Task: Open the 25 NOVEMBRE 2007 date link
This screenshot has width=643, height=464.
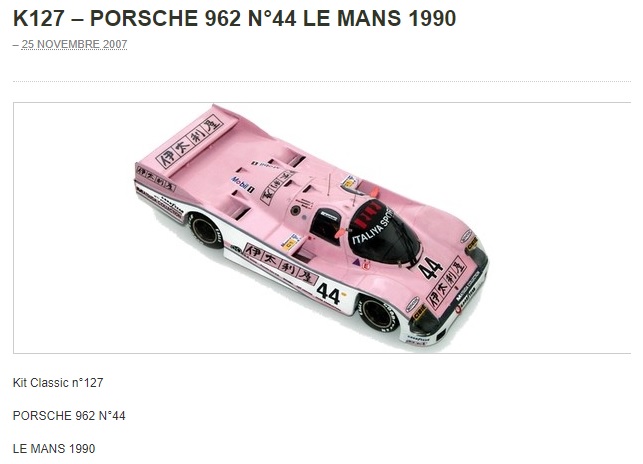Action: [74, 44]
